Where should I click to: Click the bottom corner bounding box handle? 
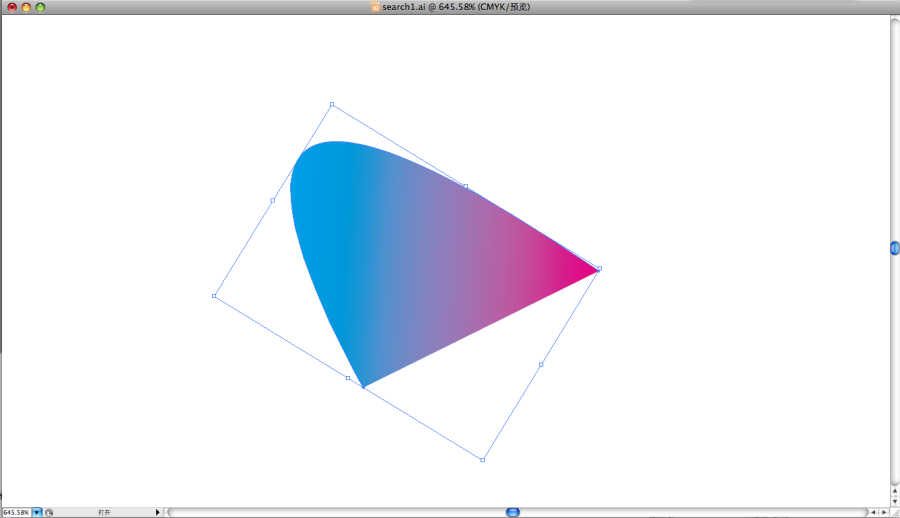pos(483,460)
